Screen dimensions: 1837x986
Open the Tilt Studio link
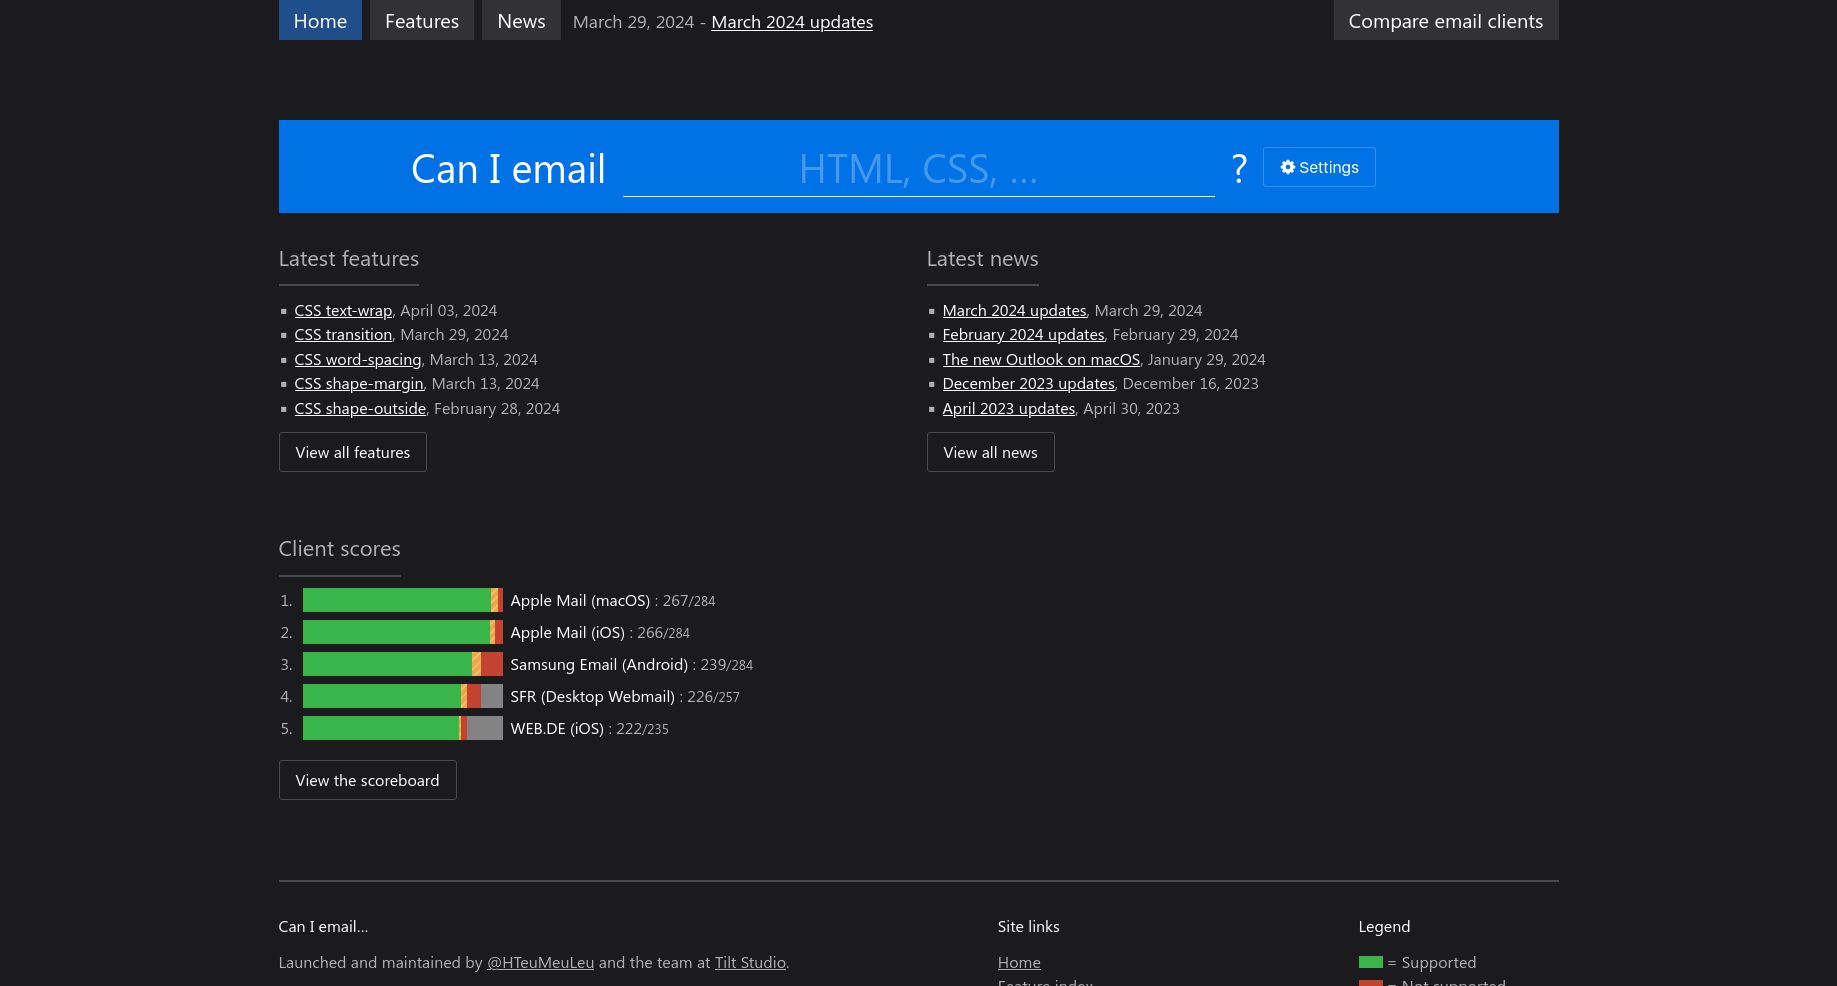click(750, 961)
